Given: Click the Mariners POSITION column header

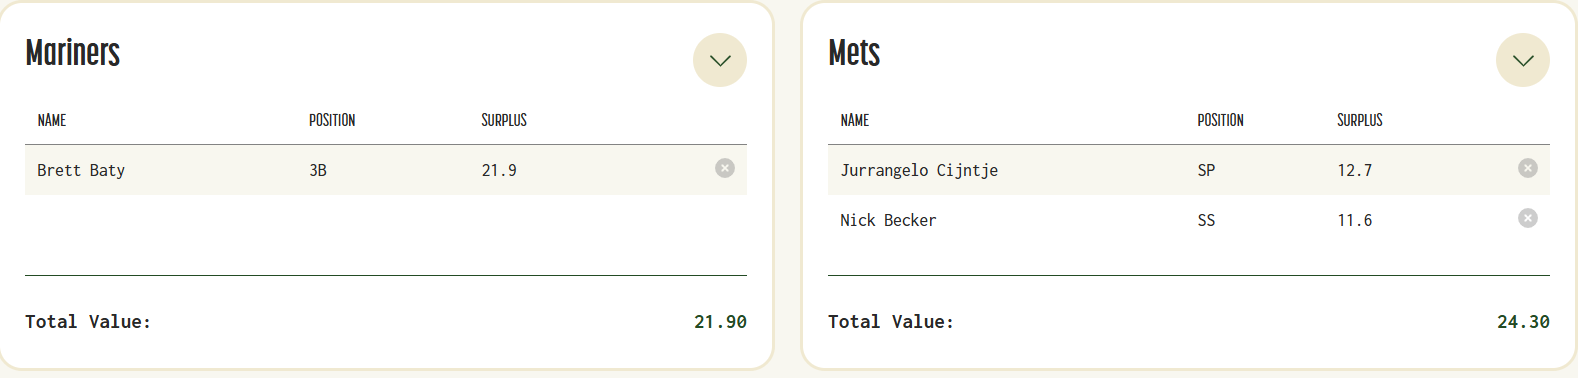Looking at the screenshot, I should click(x=332, y=120).
